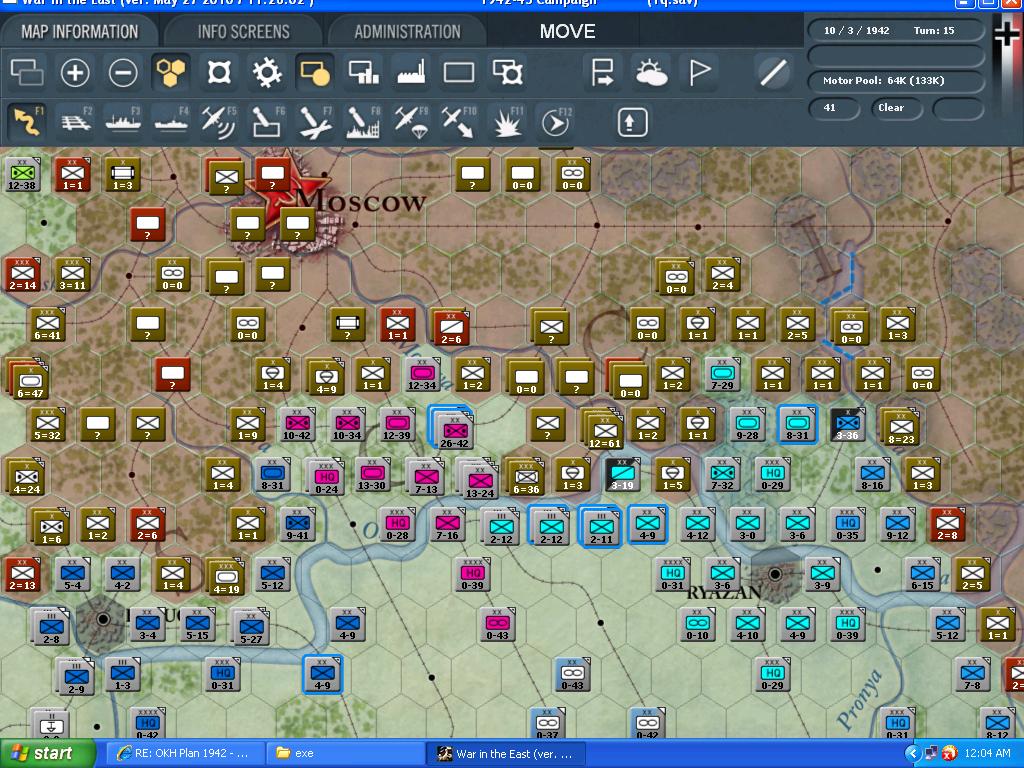Select the 6=47 Soviet stack

point(27,379)
